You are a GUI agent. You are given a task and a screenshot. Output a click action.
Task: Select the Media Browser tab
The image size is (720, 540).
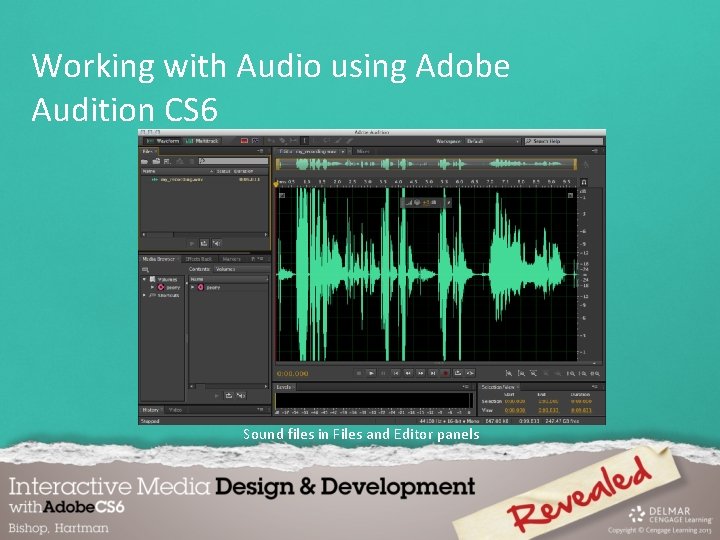(x=158, y=259)
